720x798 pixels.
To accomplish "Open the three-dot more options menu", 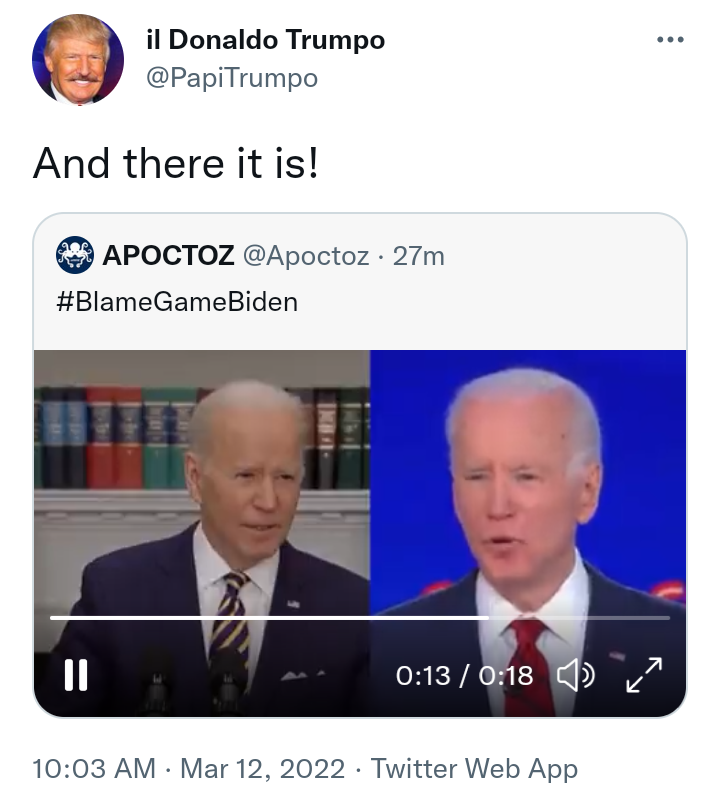I will 670,39.
